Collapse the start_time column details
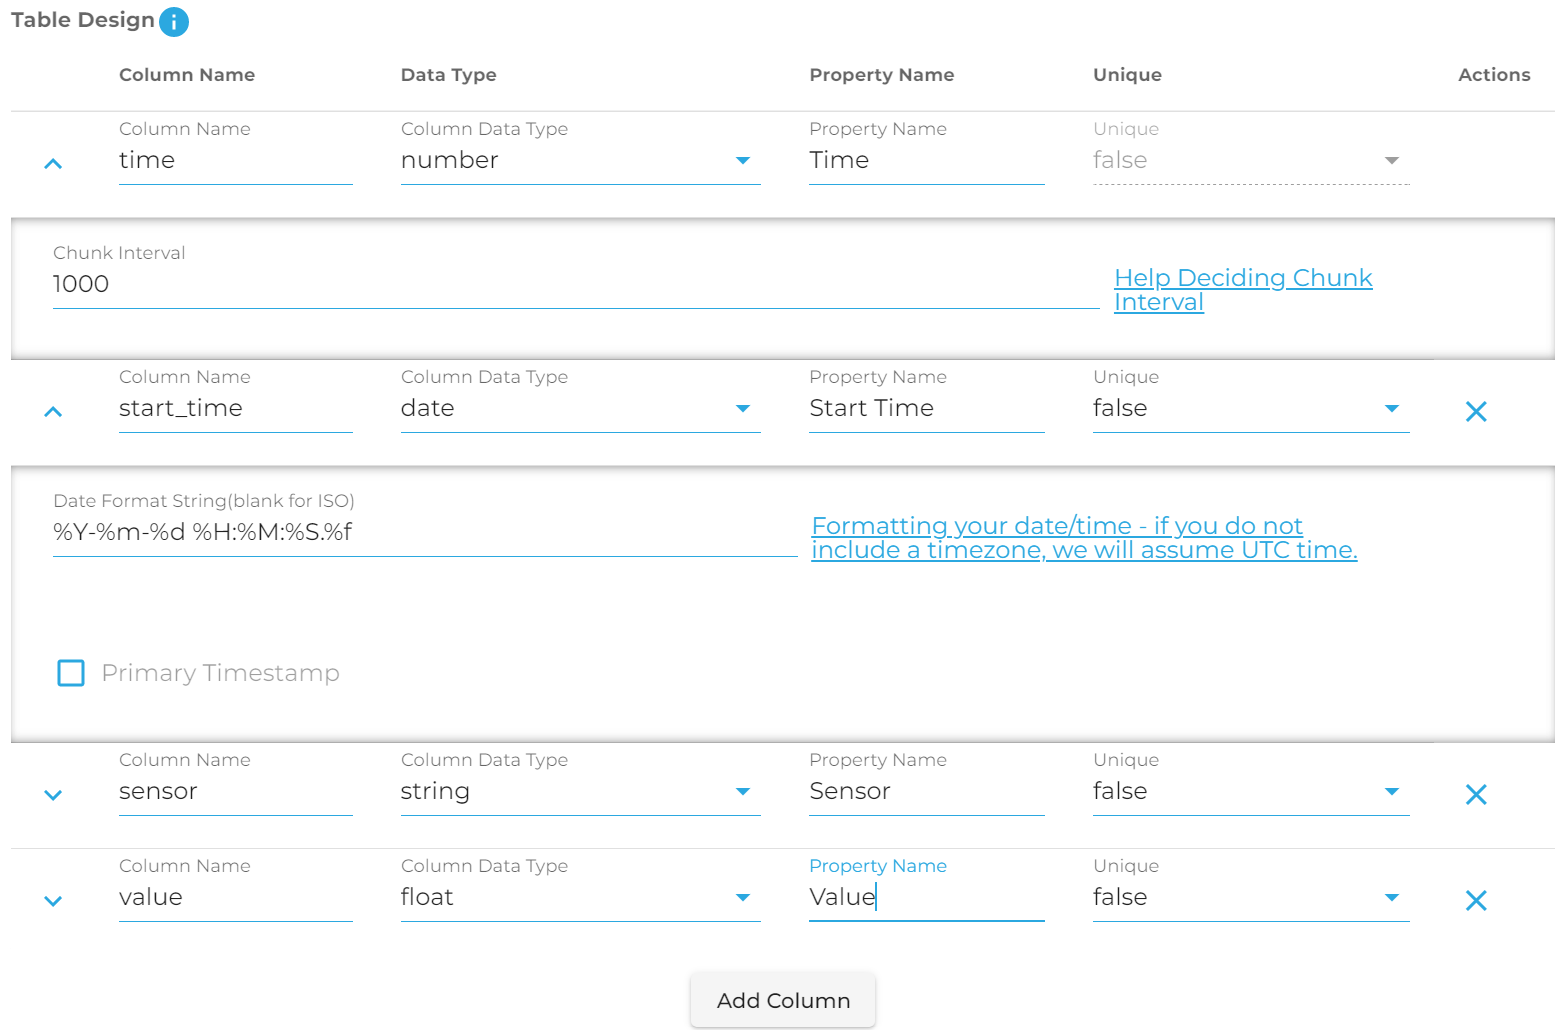The width and height of the screenshot is (1561, 1030). [54, 411]
